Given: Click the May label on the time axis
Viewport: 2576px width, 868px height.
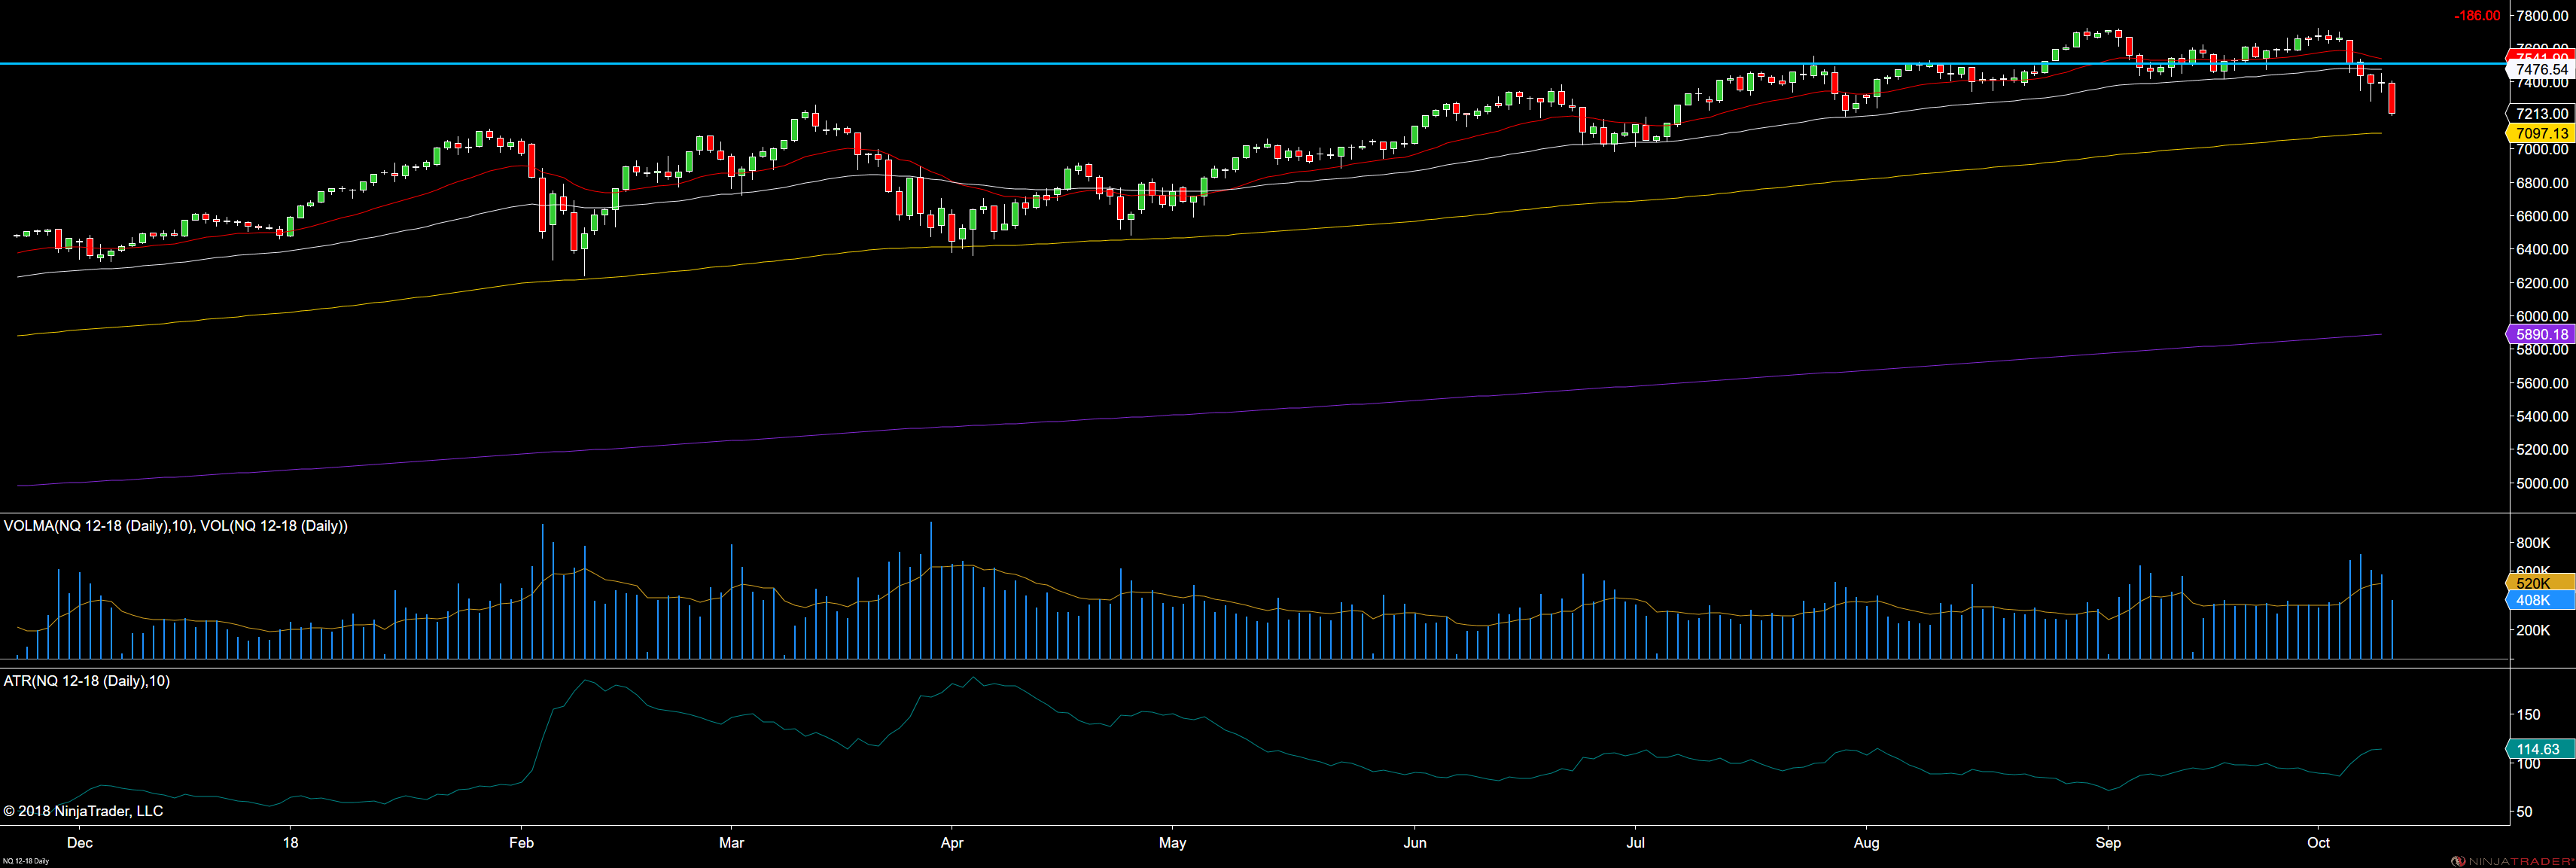Looking at the screenshot, I should click(x=1173, y=843).
